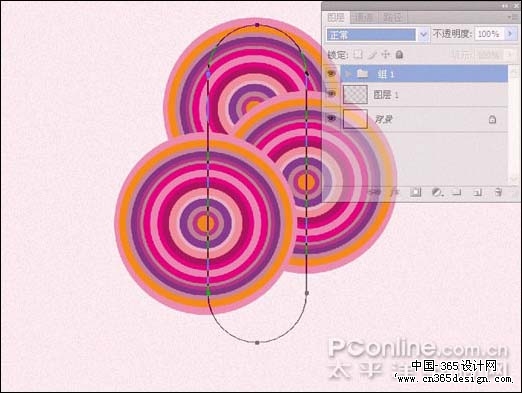This screenshot has height=393, width=522.
Task: Create a new group from panel bottom
Action: point(457,192)
